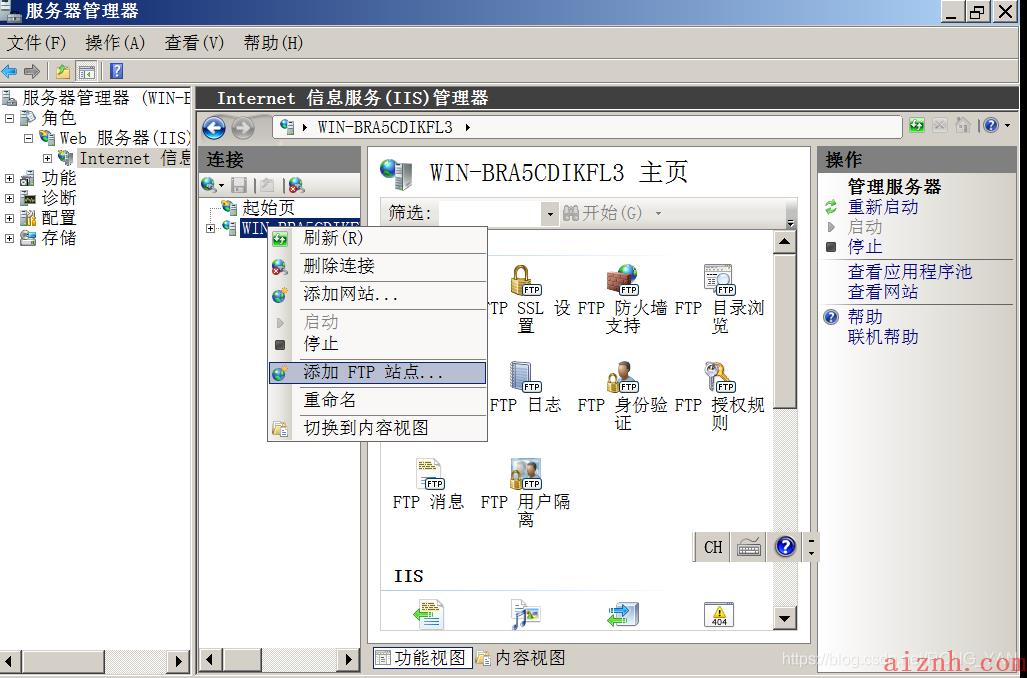Image resolution: width=1027 pixels, height=678 pixels.
Task: Click 联机帮助 link
Action: click(883, 337)
